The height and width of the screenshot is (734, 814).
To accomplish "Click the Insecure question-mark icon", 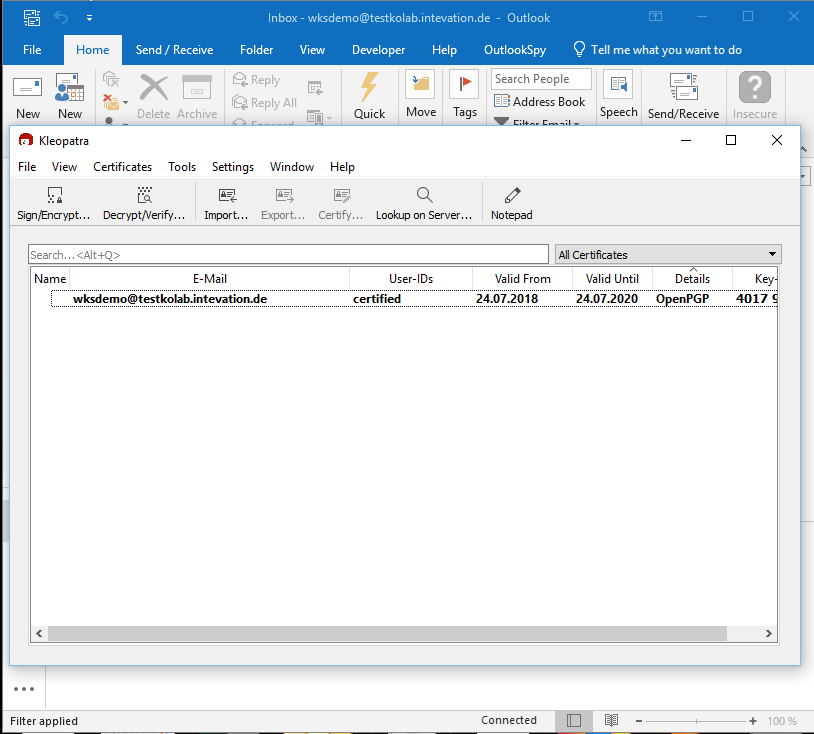I will click(755, 87).
